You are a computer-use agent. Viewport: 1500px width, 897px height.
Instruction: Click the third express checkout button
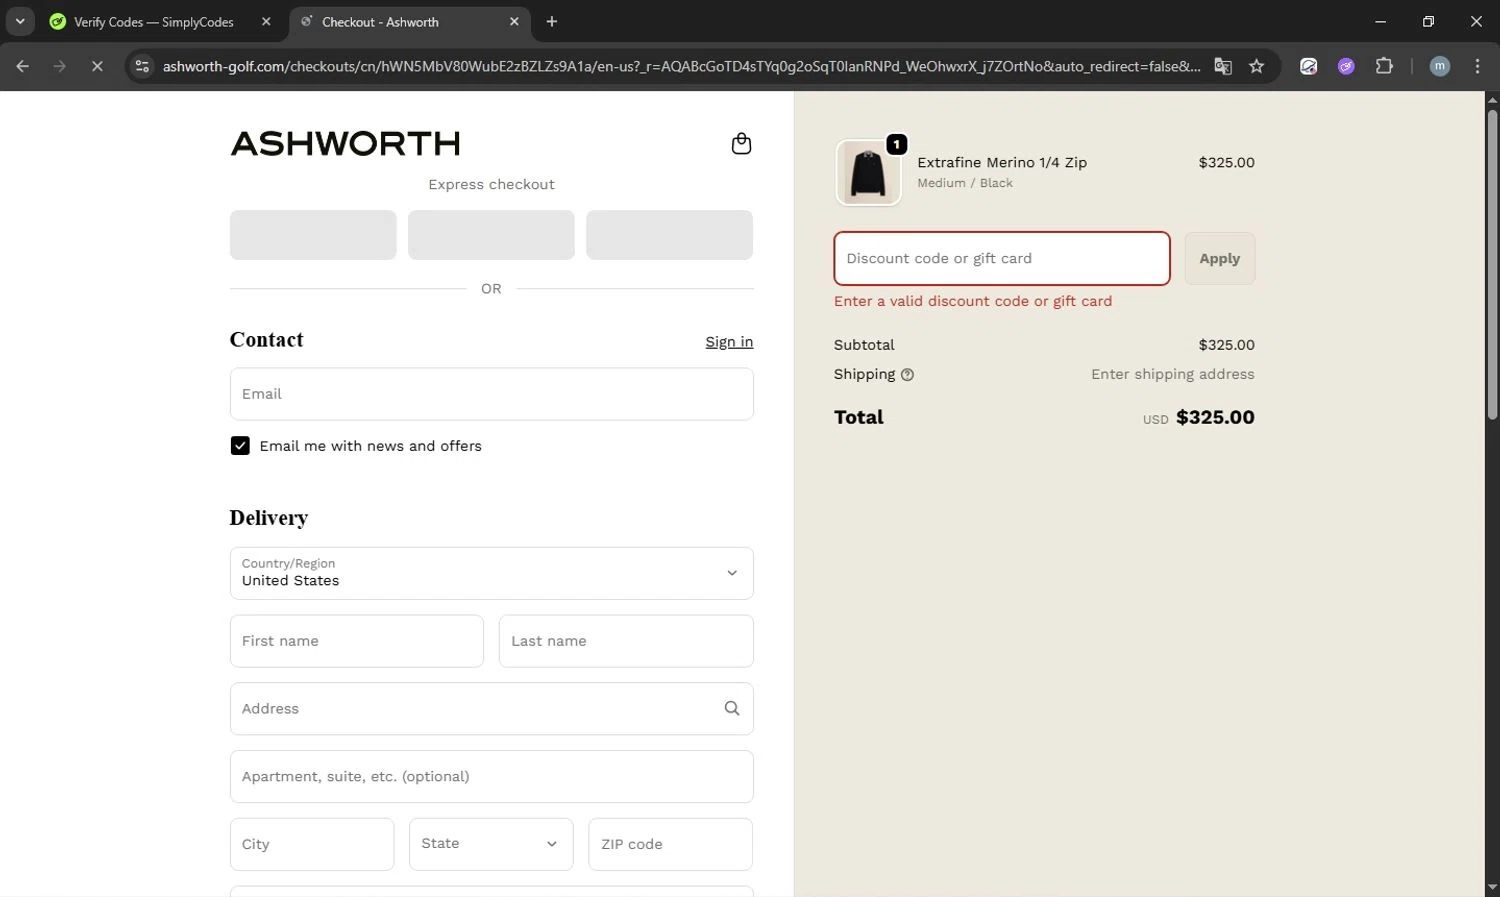pos(669,235)
